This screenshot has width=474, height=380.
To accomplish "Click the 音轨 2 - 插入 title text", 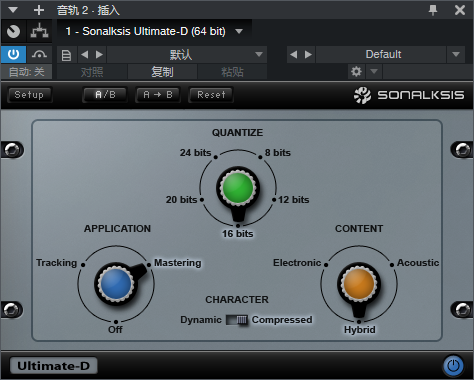I will [x=88, y=10].
